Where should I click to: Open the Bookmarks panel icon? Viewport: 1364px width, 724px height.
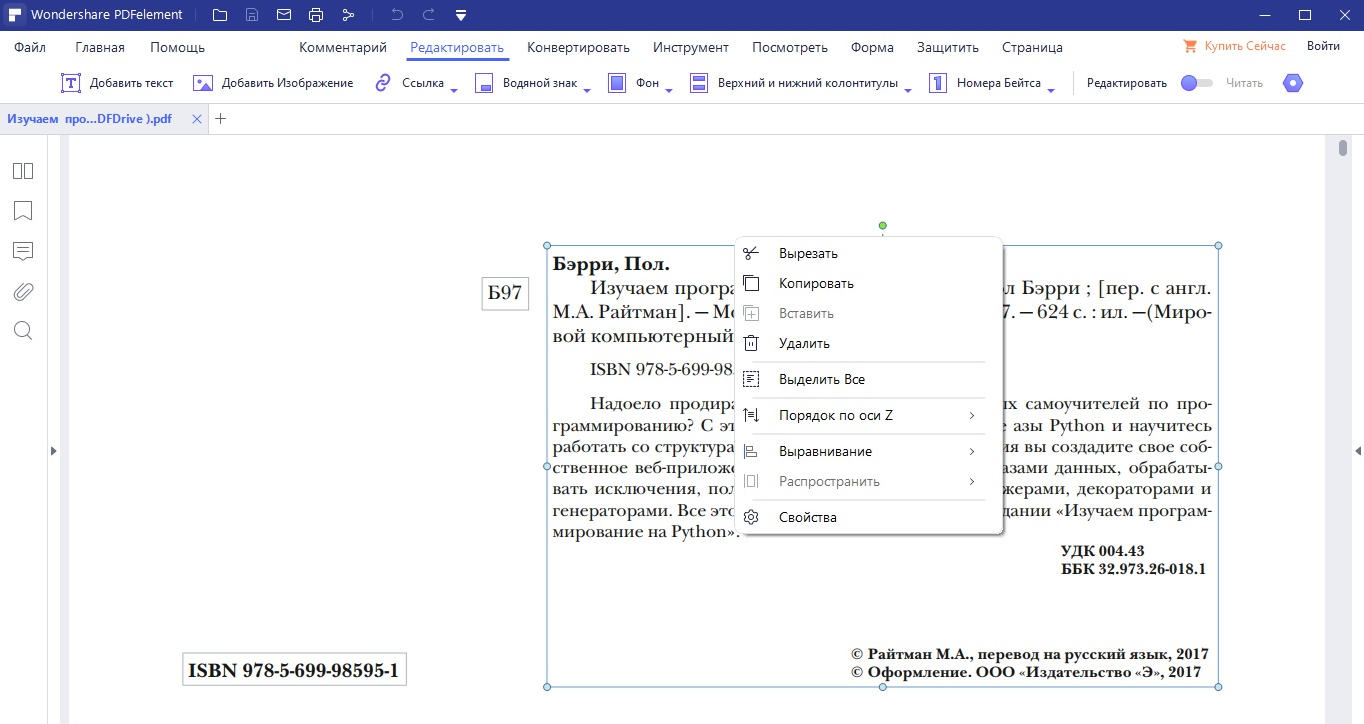pyautogui.click(x=23, y=211)
